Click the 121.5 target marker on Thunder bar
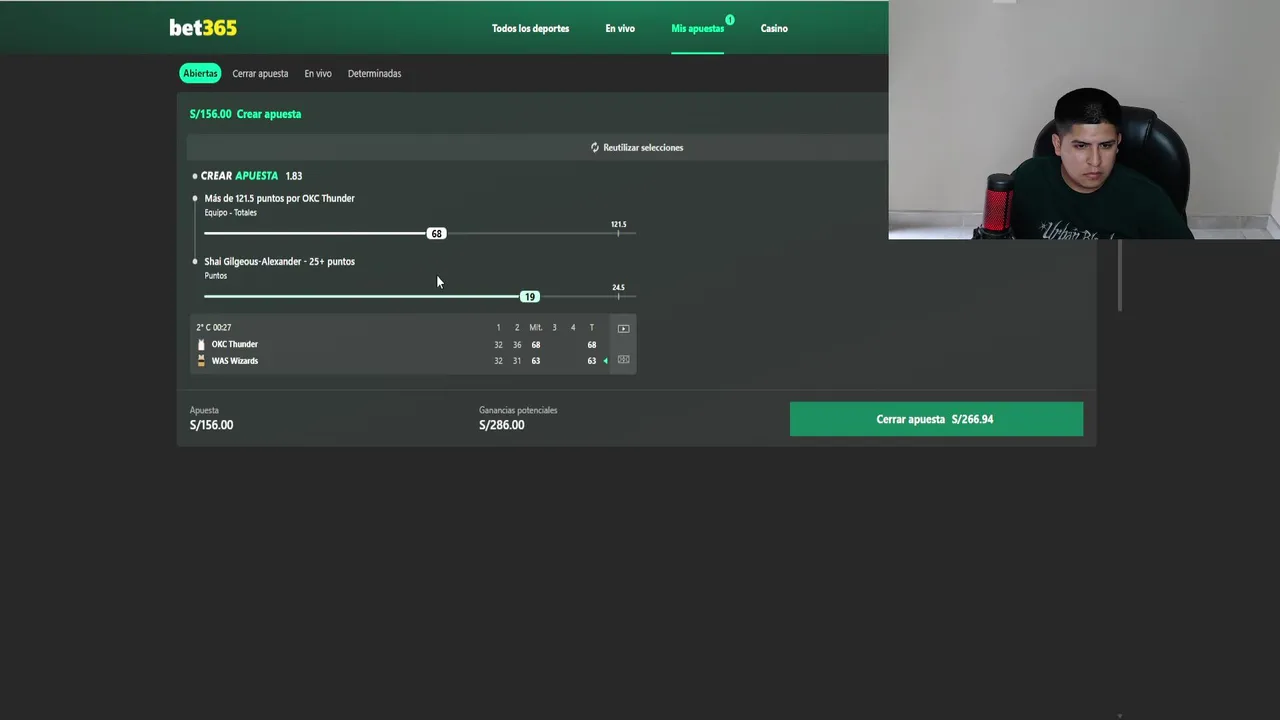The height and width of the screenshot is (720, 1280). 618,228
